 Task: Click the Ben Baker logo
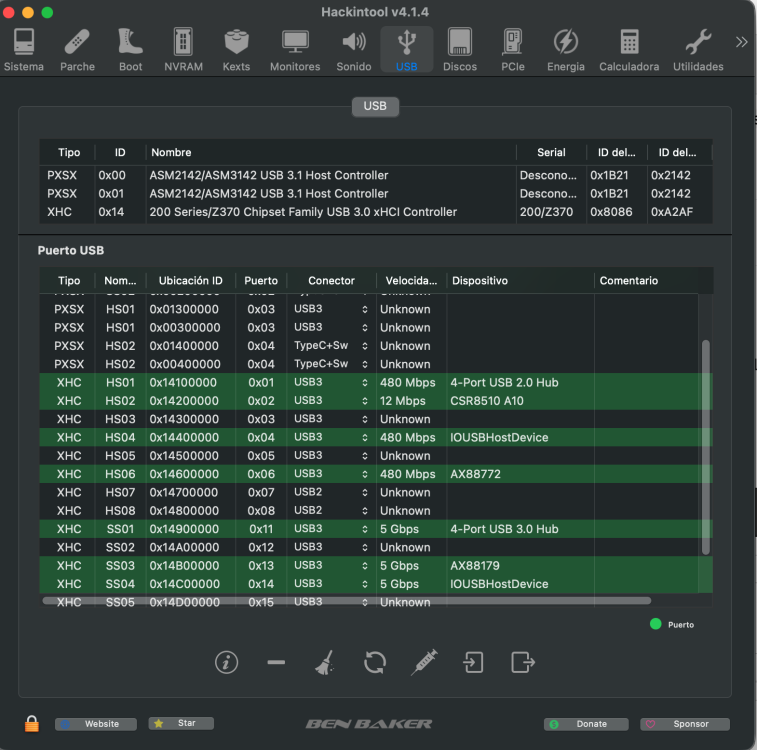coord(368,723)
